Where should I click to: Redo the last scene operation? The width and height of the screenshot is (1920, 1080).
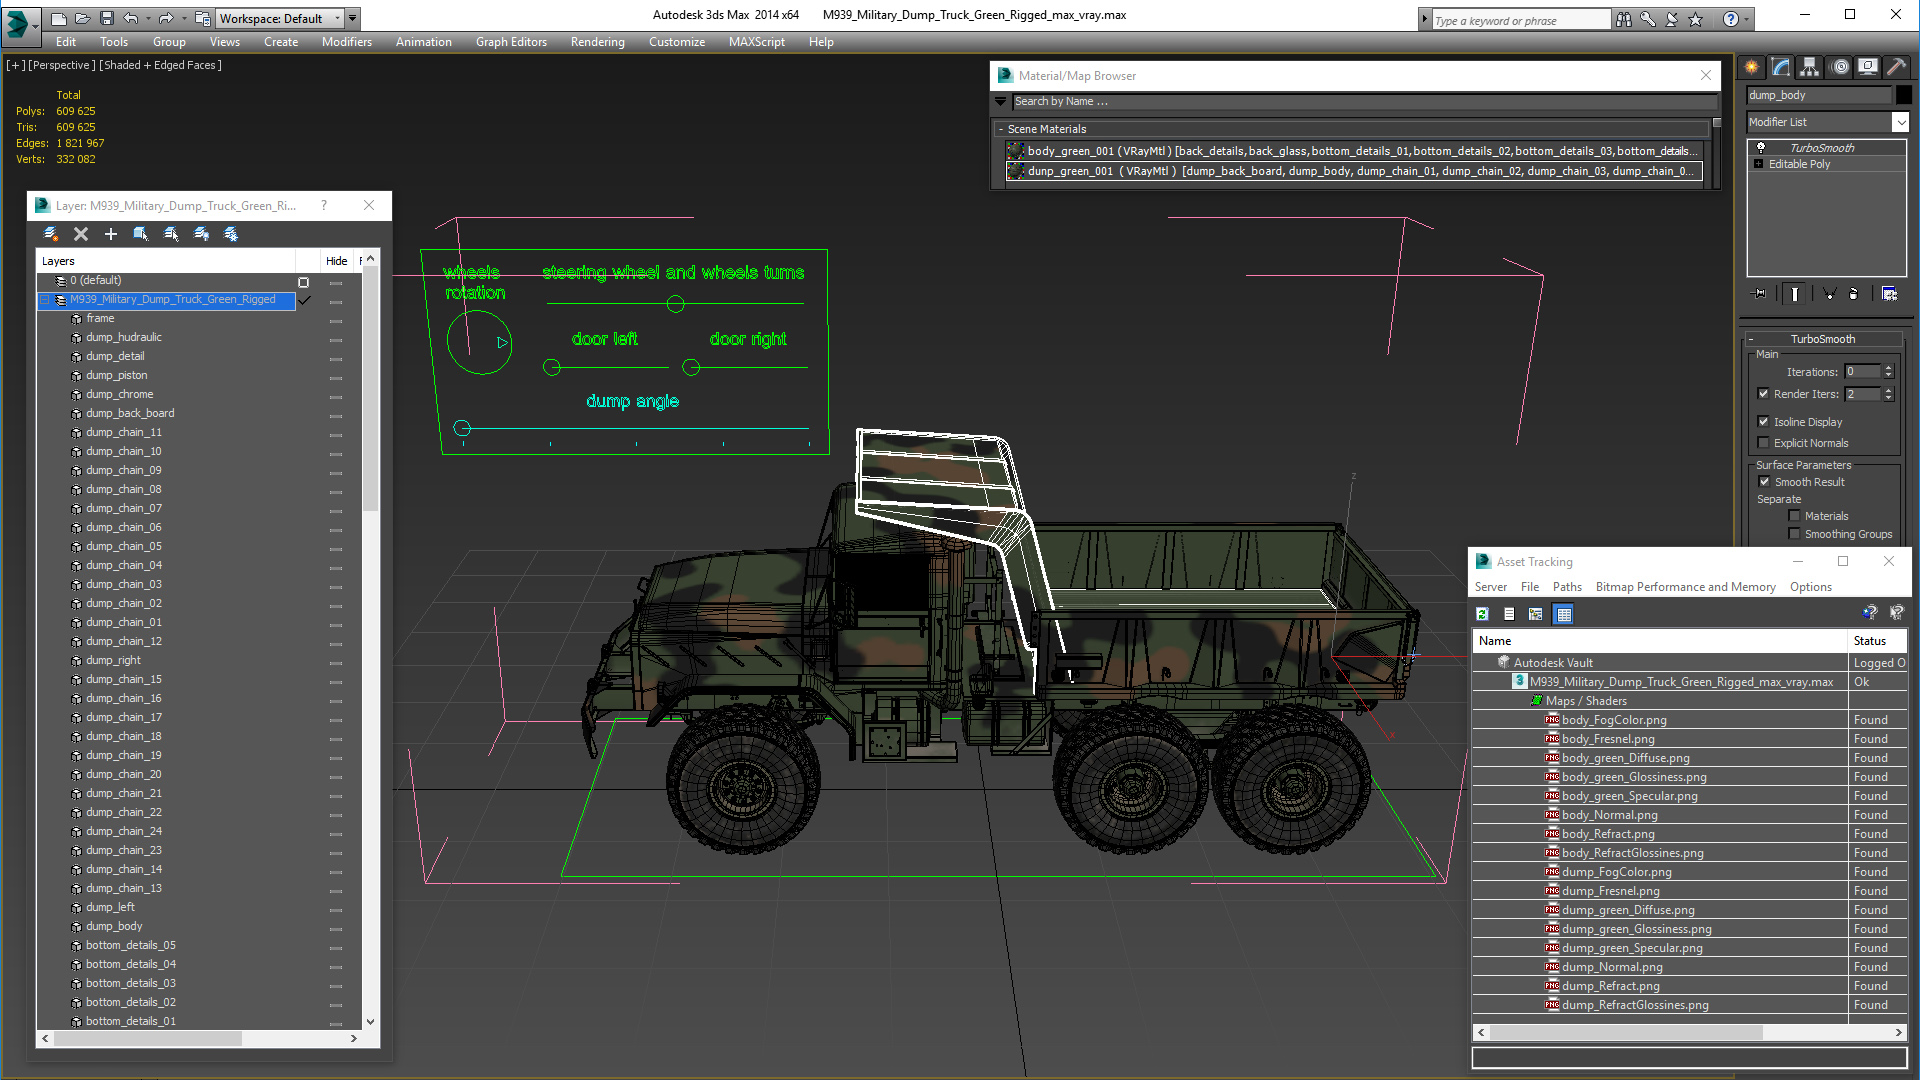tap(166, 18)
